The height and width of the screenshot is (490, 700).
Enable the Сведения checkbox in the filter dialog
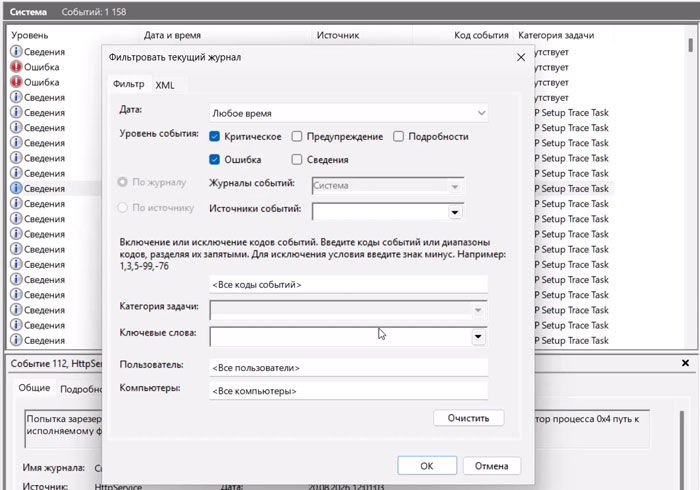296,159
